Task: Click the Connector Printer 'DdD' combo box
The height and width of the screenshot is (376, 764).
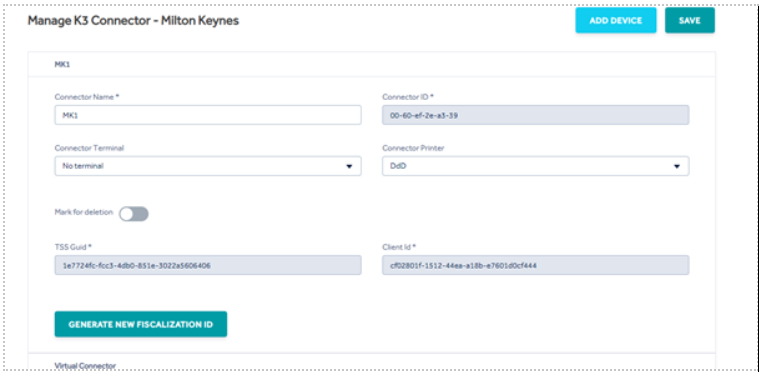Action: tap(535, 166)
